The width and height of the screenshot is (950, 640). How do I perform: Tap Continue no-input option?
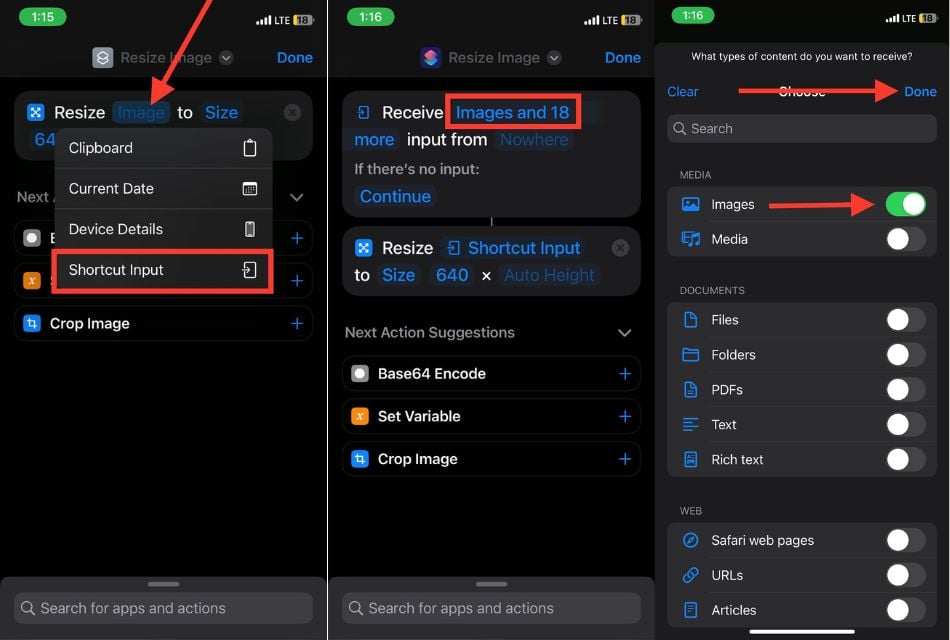(395, 196)
